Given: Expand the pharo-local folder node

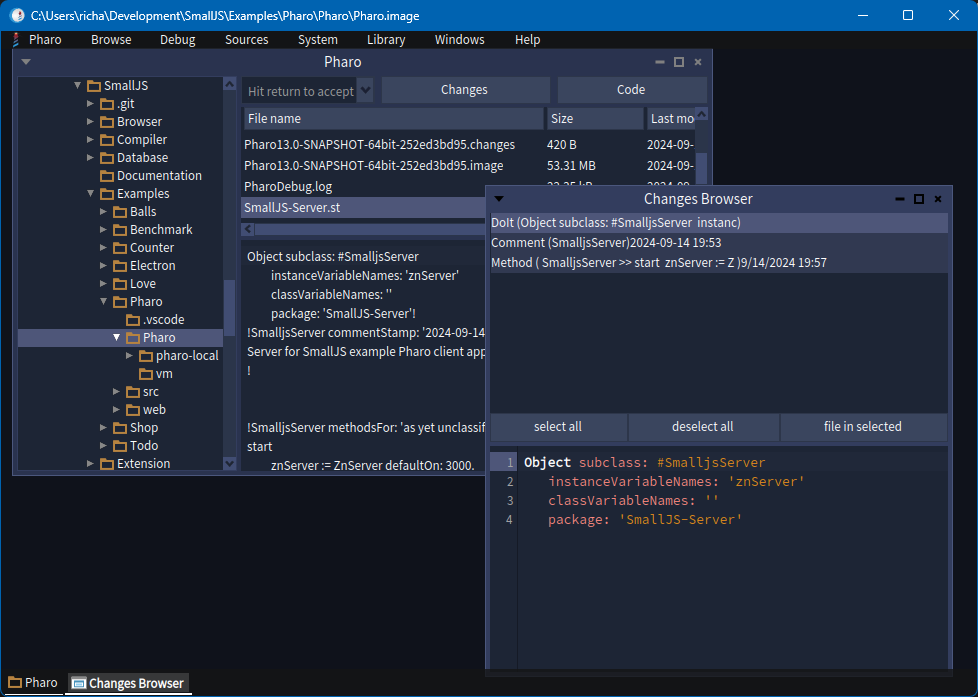Looking at the screenshot, I should pos(129,356).
